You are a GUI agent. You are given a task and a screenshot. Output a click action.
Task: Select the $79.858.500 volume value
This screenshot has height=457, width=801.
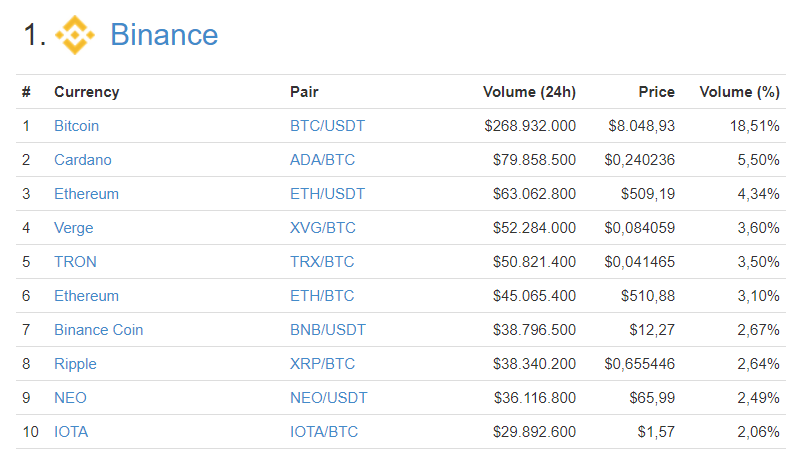click(x=534, y=160)
